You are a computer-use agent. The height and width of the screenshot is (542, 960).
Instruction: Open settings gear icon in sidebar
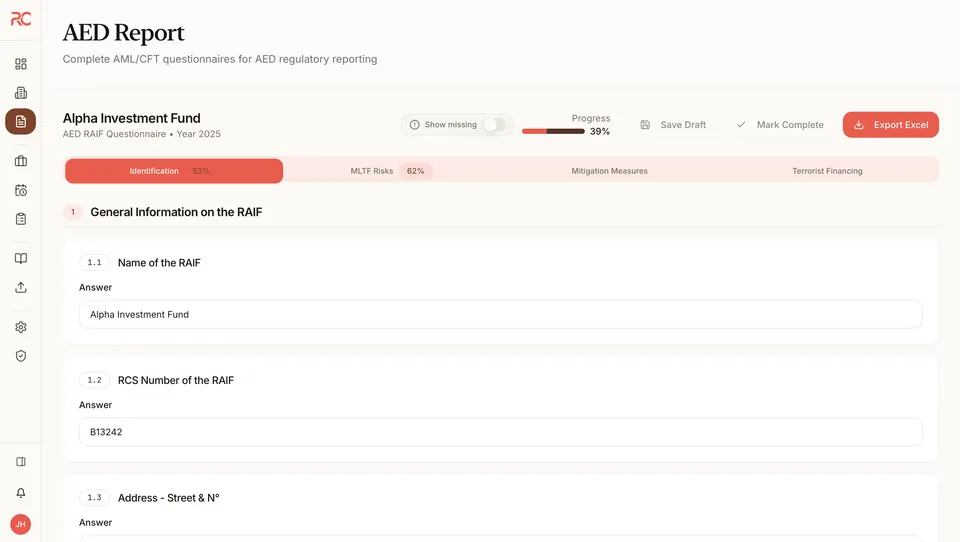click(x=21, y=327)
